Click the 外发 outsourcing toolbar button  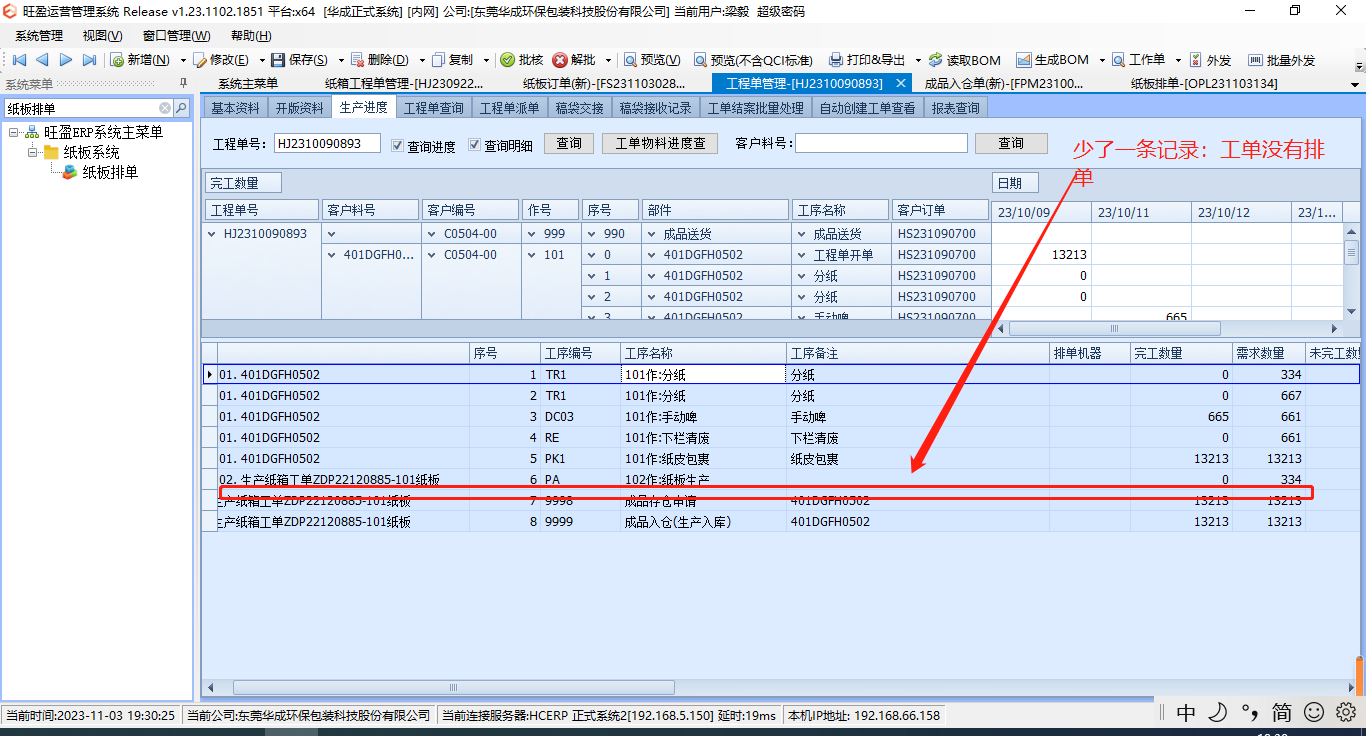click(x=1210, y=60)
